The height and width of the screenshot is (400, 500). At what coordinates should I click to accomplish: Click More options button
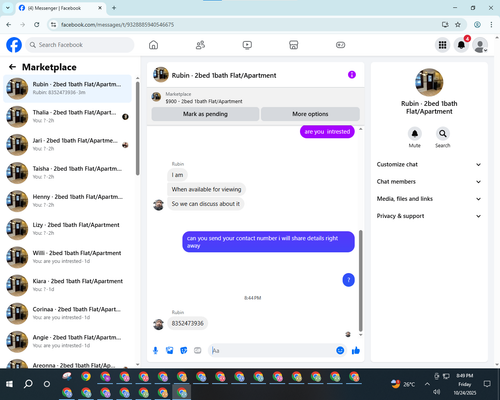pyautogui.click(x=310, y=114)
